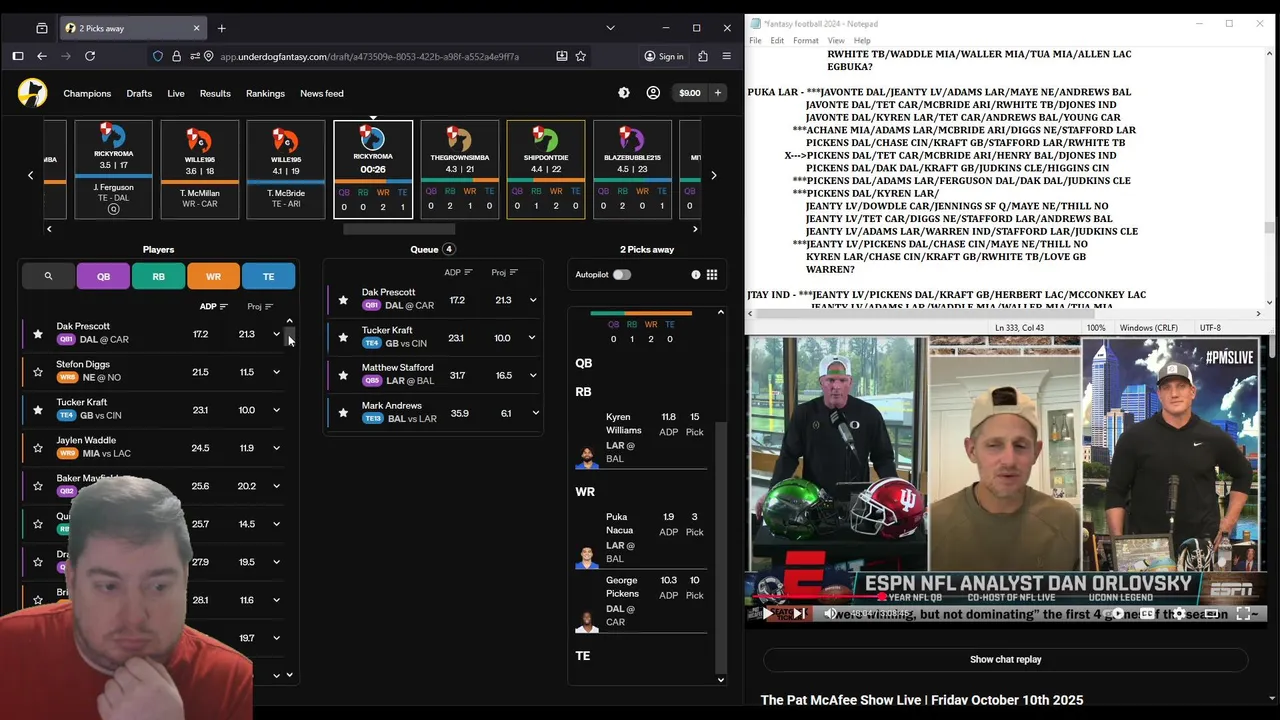Expand Matthew Stafford in Queue
Viewport: 1280px width, 720px height.
533,376
